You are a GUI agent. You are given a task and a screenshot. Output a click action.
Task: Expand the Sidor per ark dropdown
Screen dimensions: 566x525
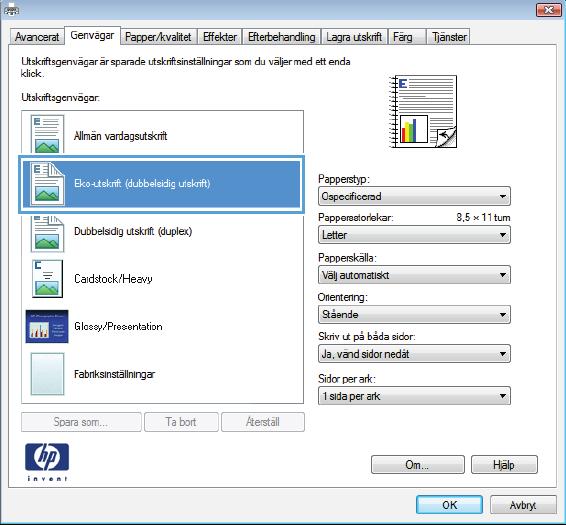(414, 396)
